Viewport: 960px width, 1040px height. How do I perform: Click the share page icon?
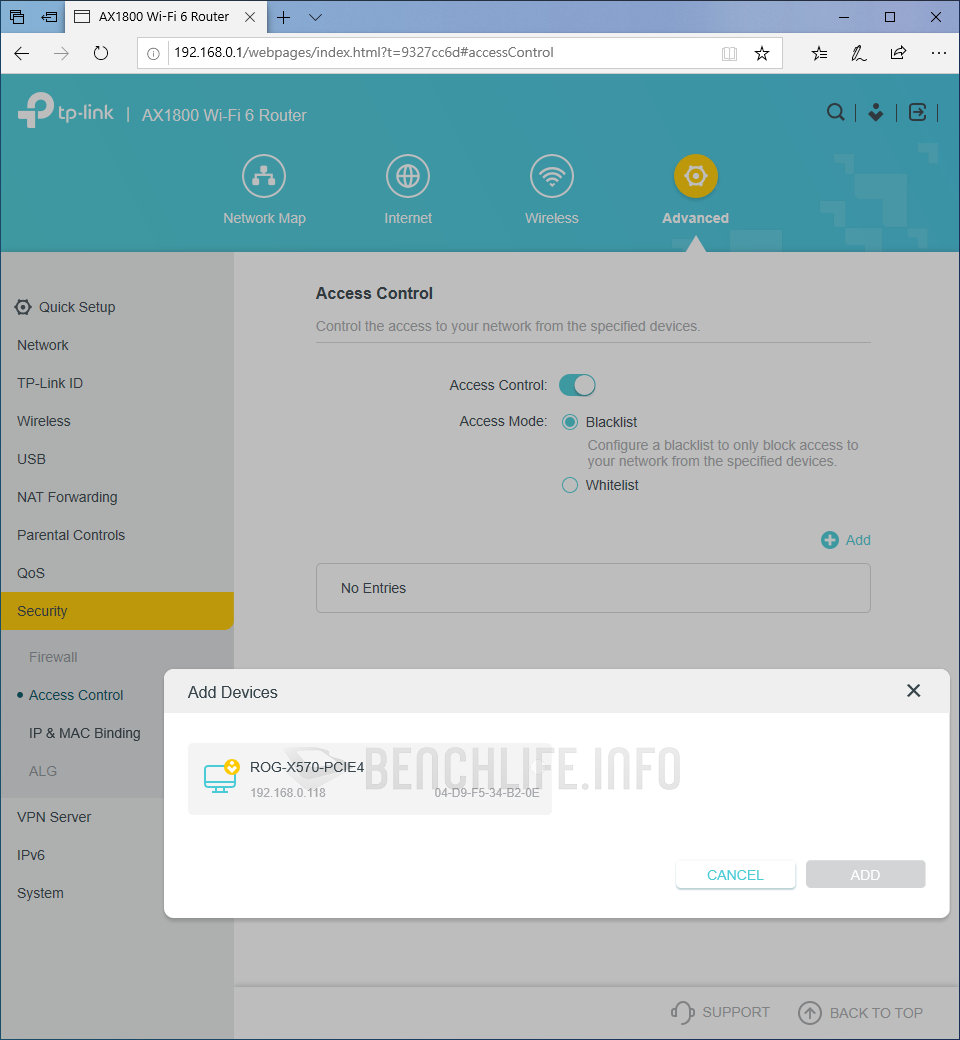click(x=898, y=53)
